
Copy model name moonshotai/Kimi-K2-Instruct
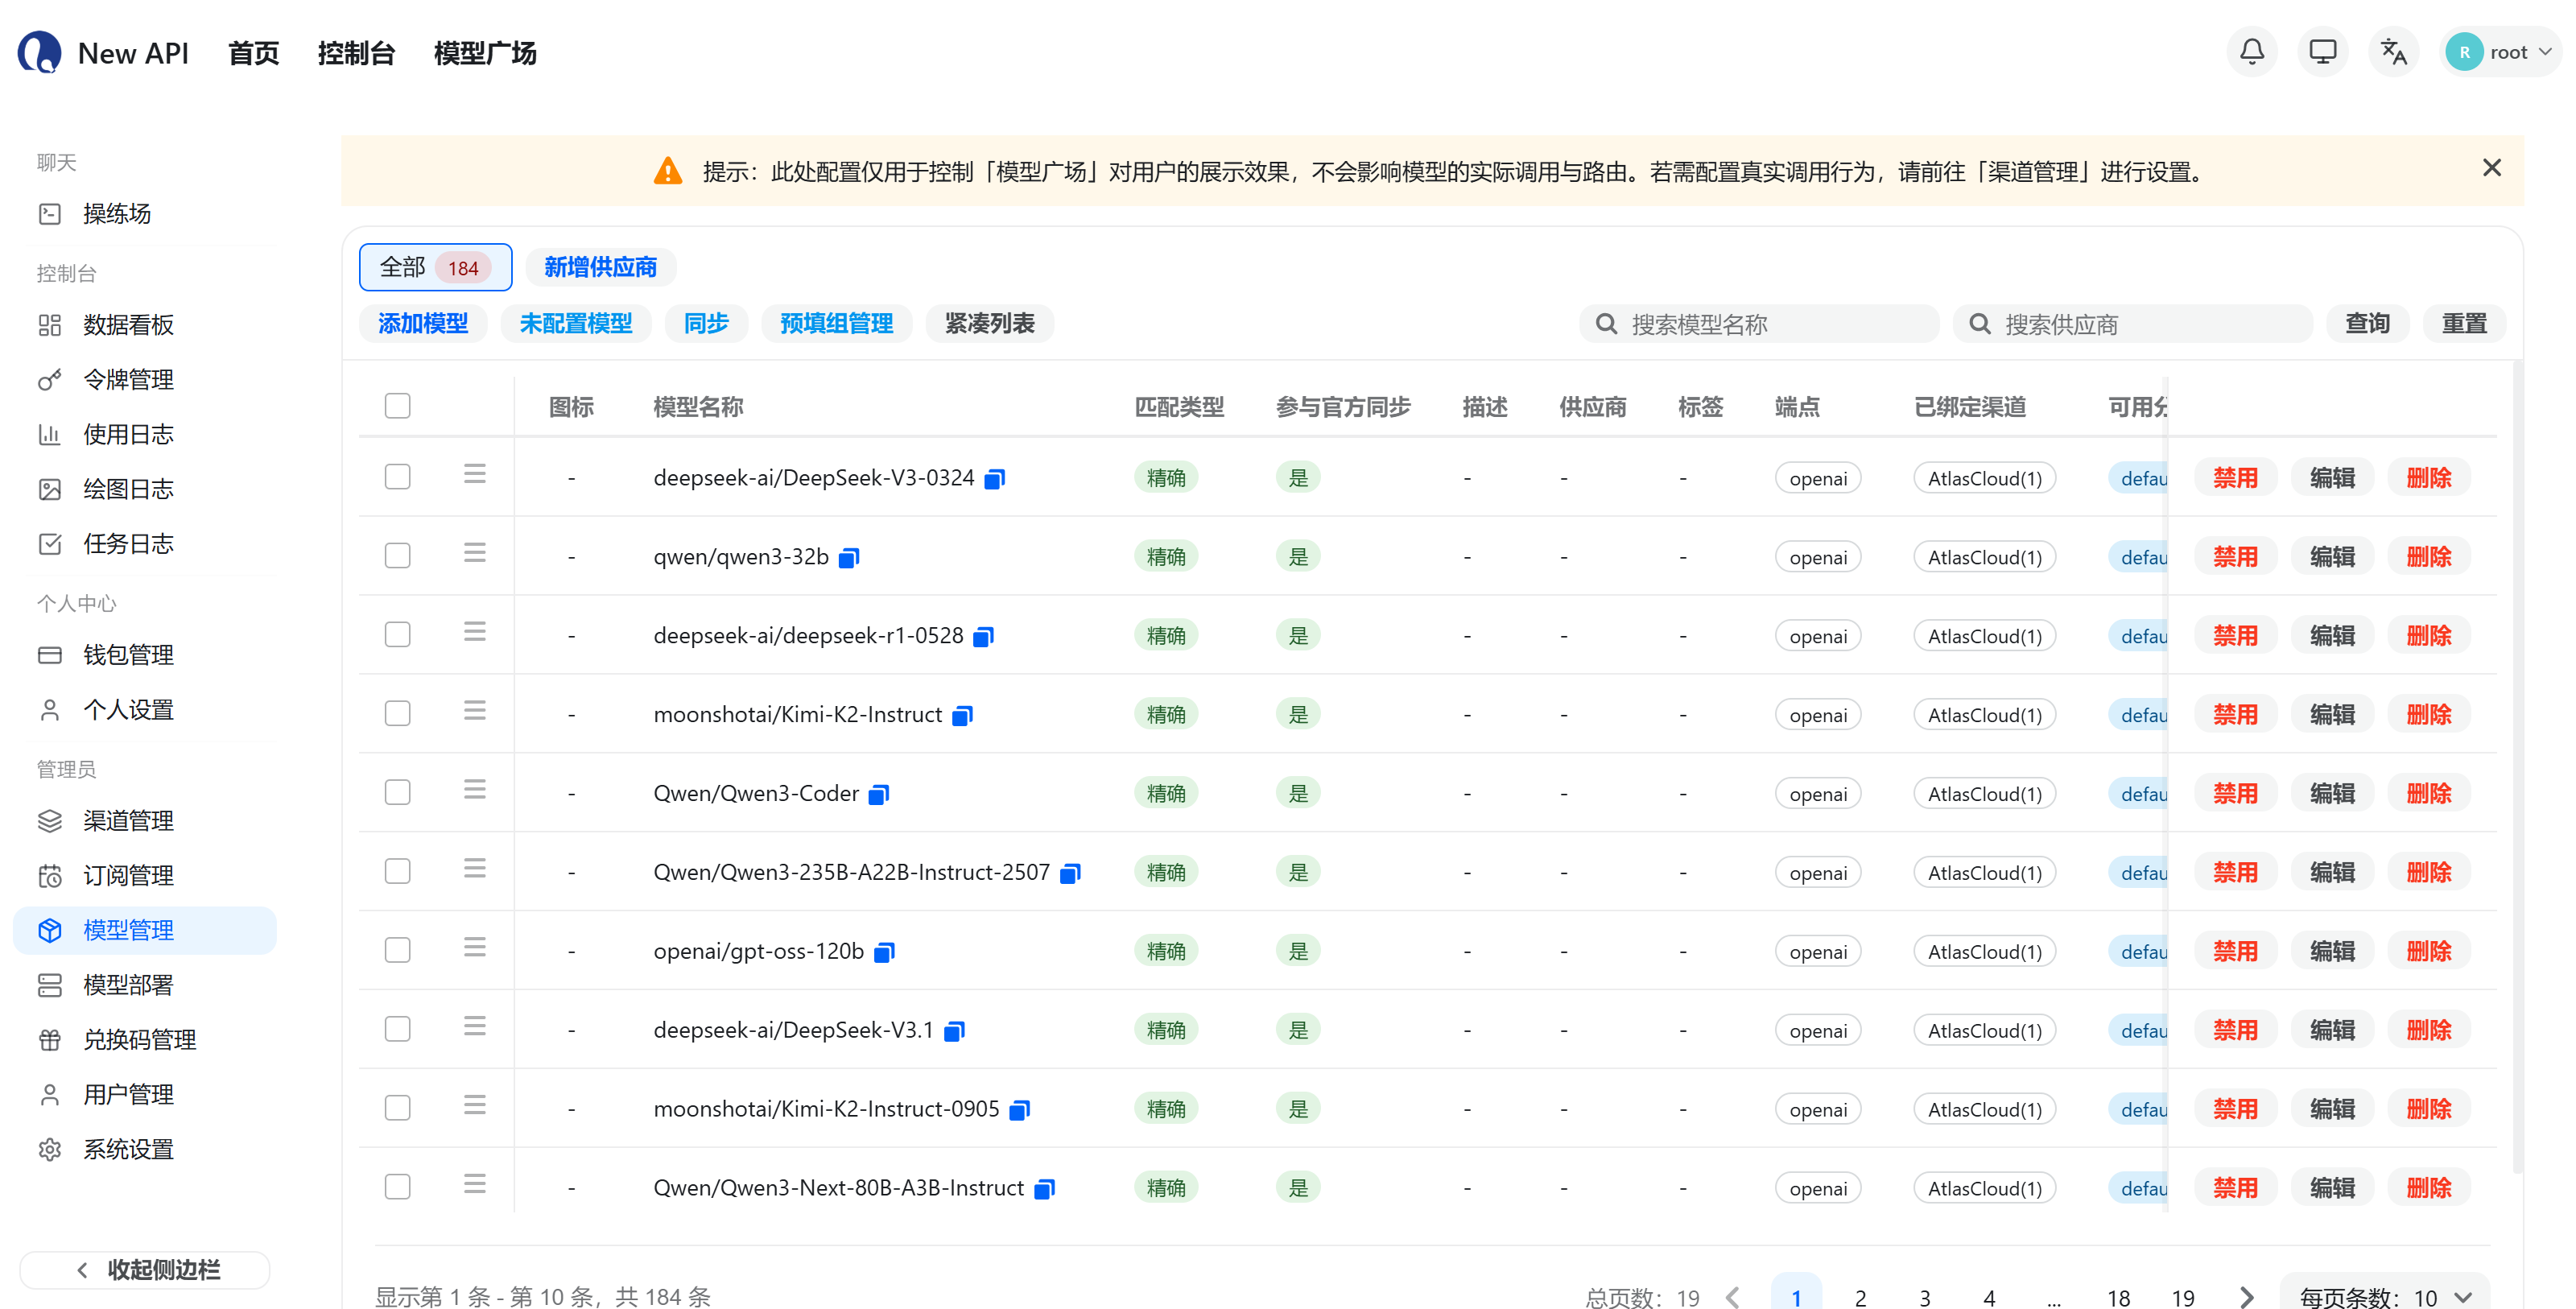point(962,716)
